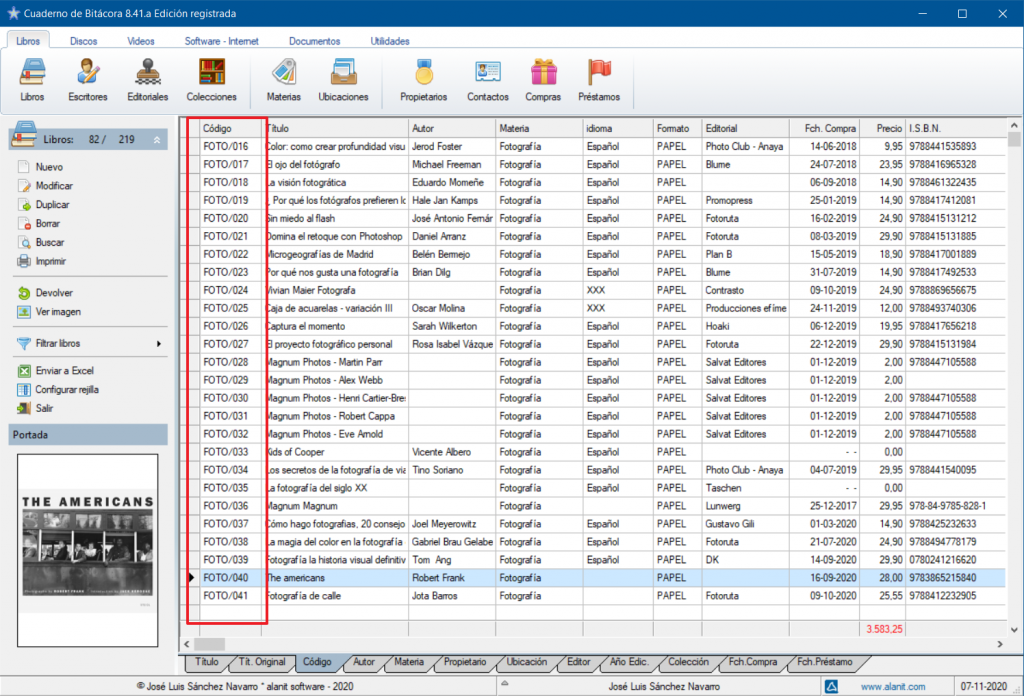1024x696 pixels.
Task: Click Enviar a Excel
Action: [64, 371]
